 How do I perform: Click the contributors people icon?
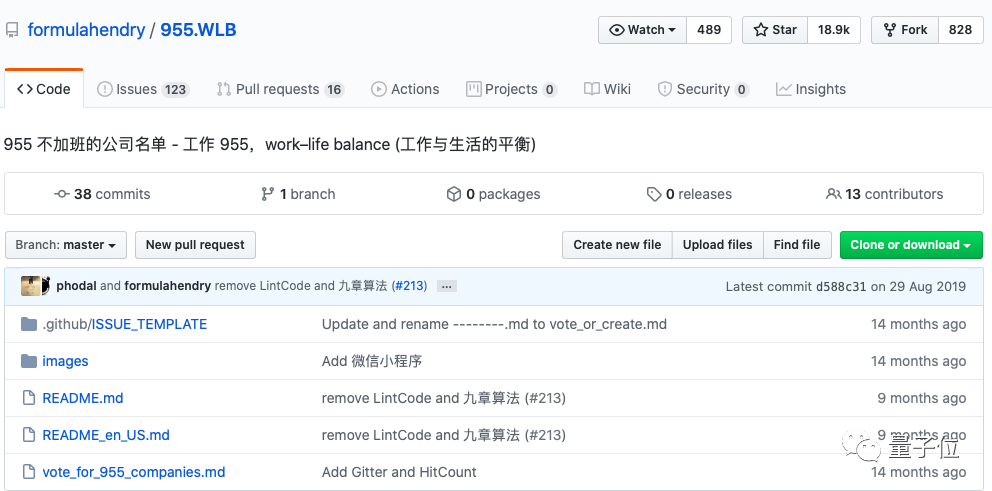[833, 194]
